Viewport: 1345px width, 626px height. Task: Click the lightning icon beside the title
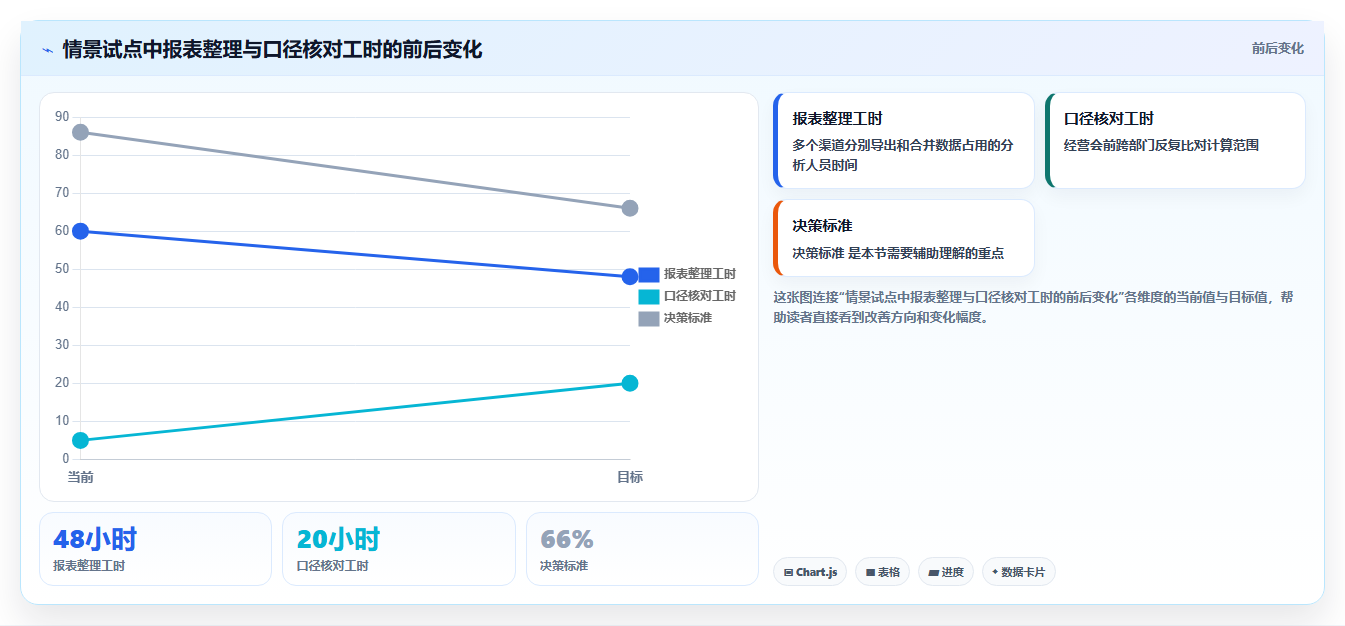47,49
